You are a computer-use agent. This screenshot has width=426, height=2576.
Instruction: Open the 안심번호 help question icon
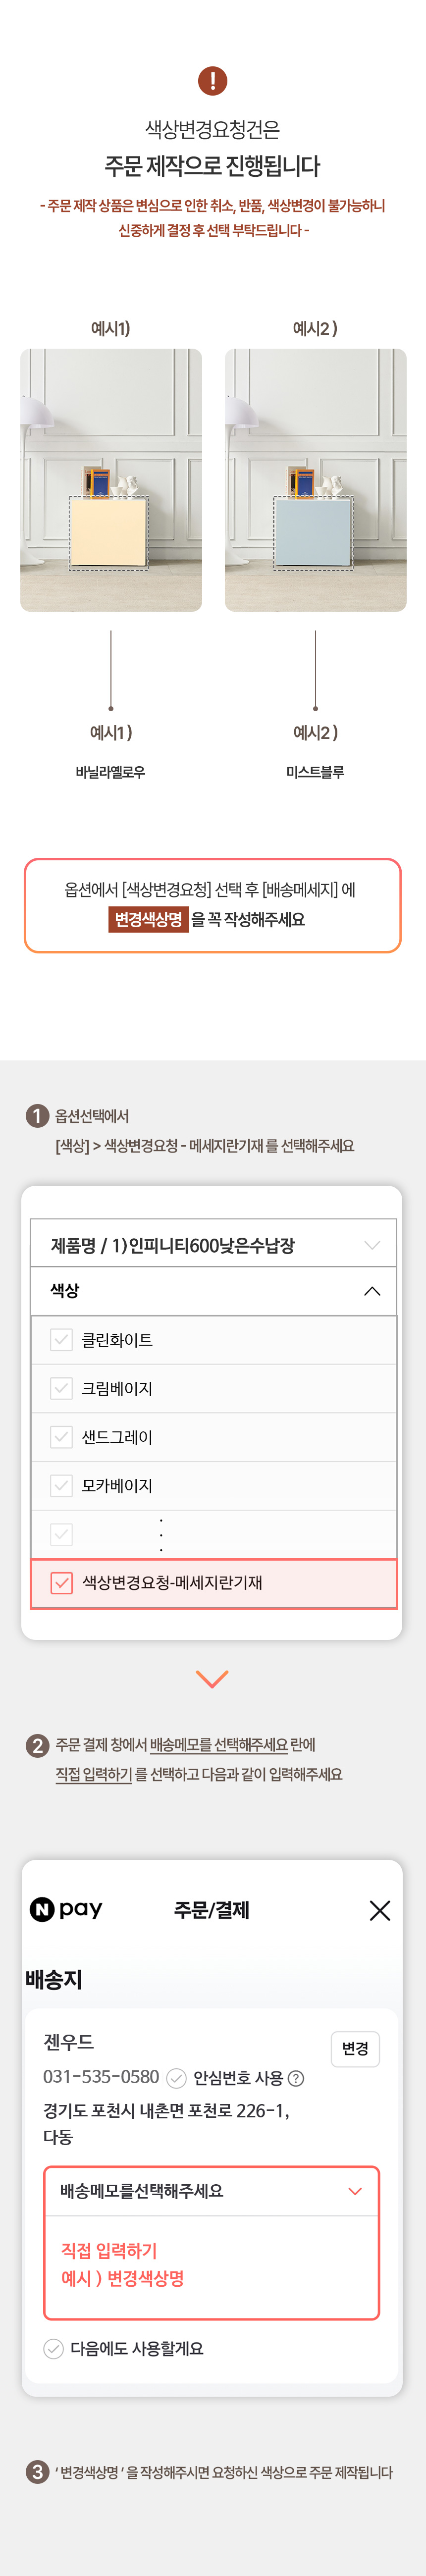(296, 2078)
